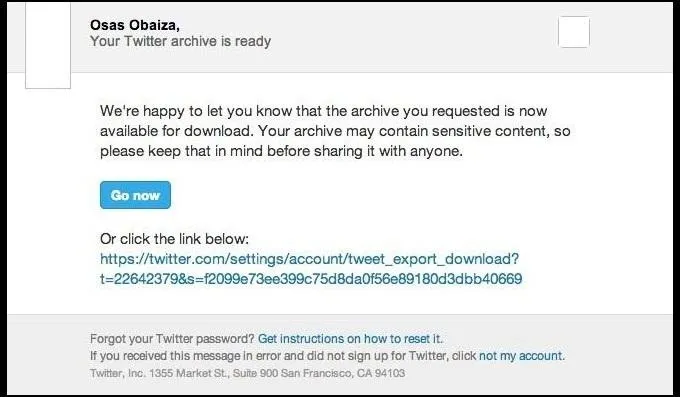
Task: Open Get instructions on how to reset it
Action: (x=350, y=338)
